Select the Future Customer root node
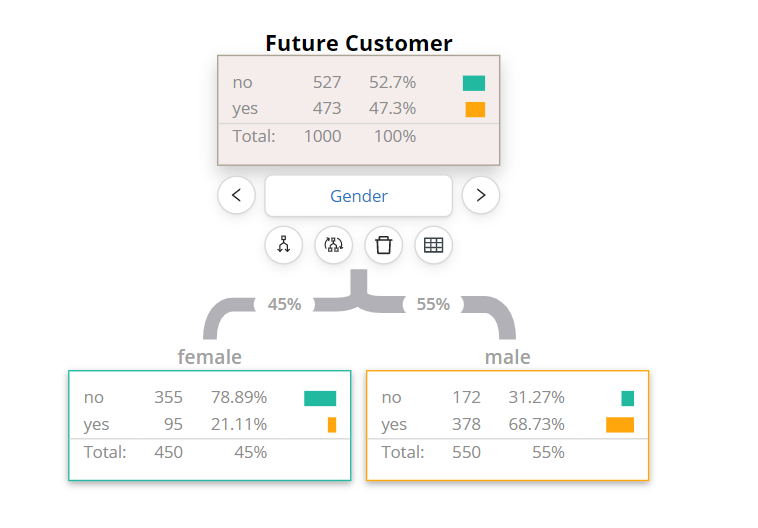Screen dimensions: 758x528 [358, 110]
